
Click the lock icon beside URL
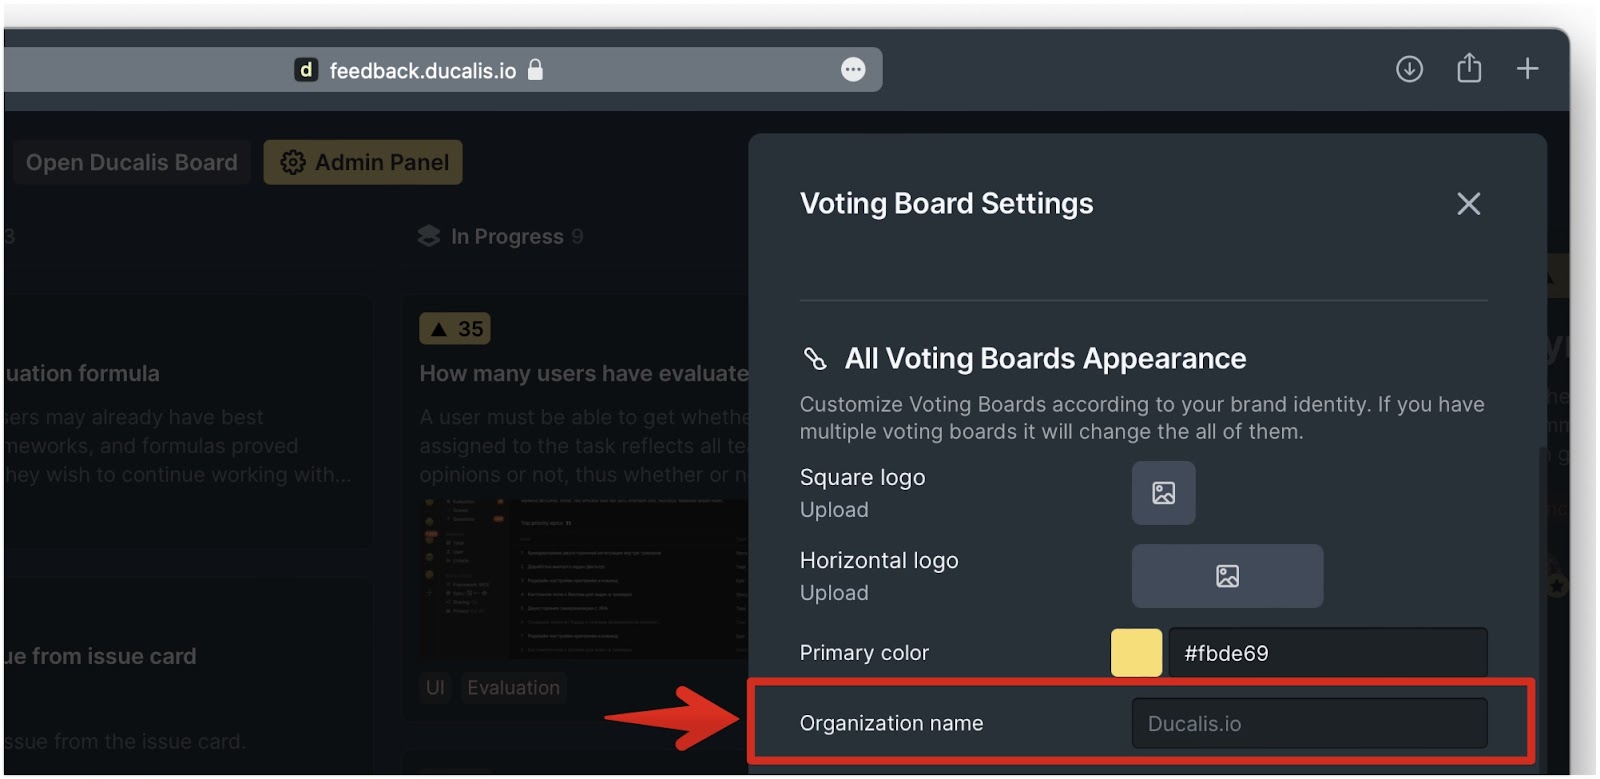[x=535, y=69]
